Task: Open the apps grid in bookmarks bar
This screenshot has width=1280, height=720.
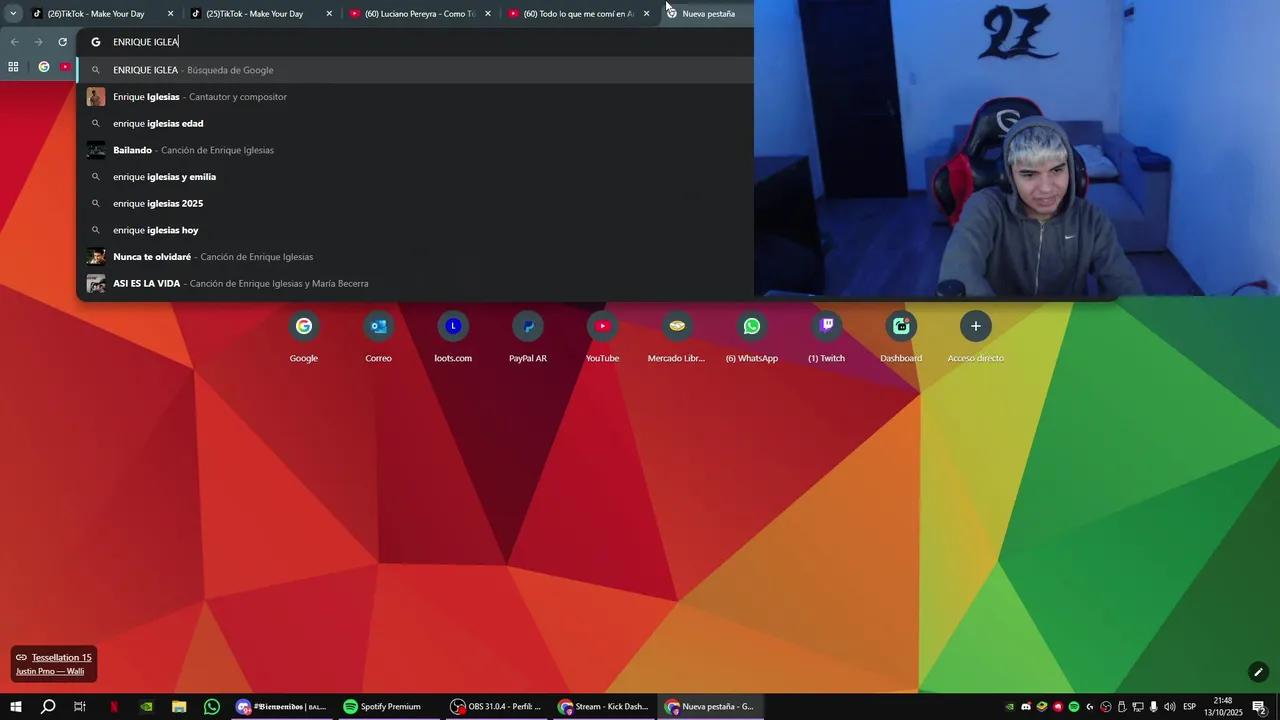Action: click(13, 67)
